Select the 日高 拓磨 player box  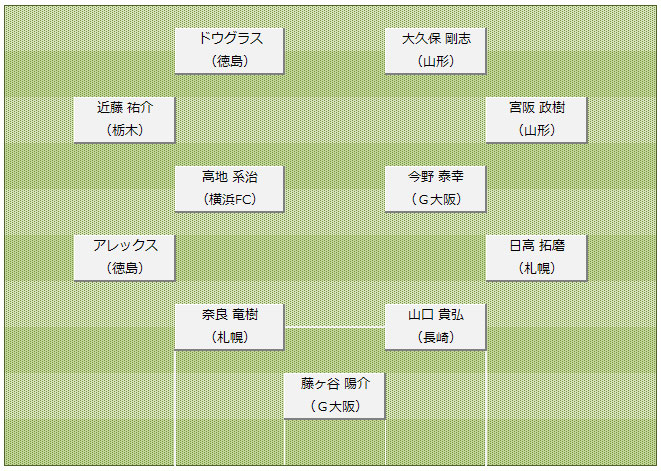[x=536, y=257]
